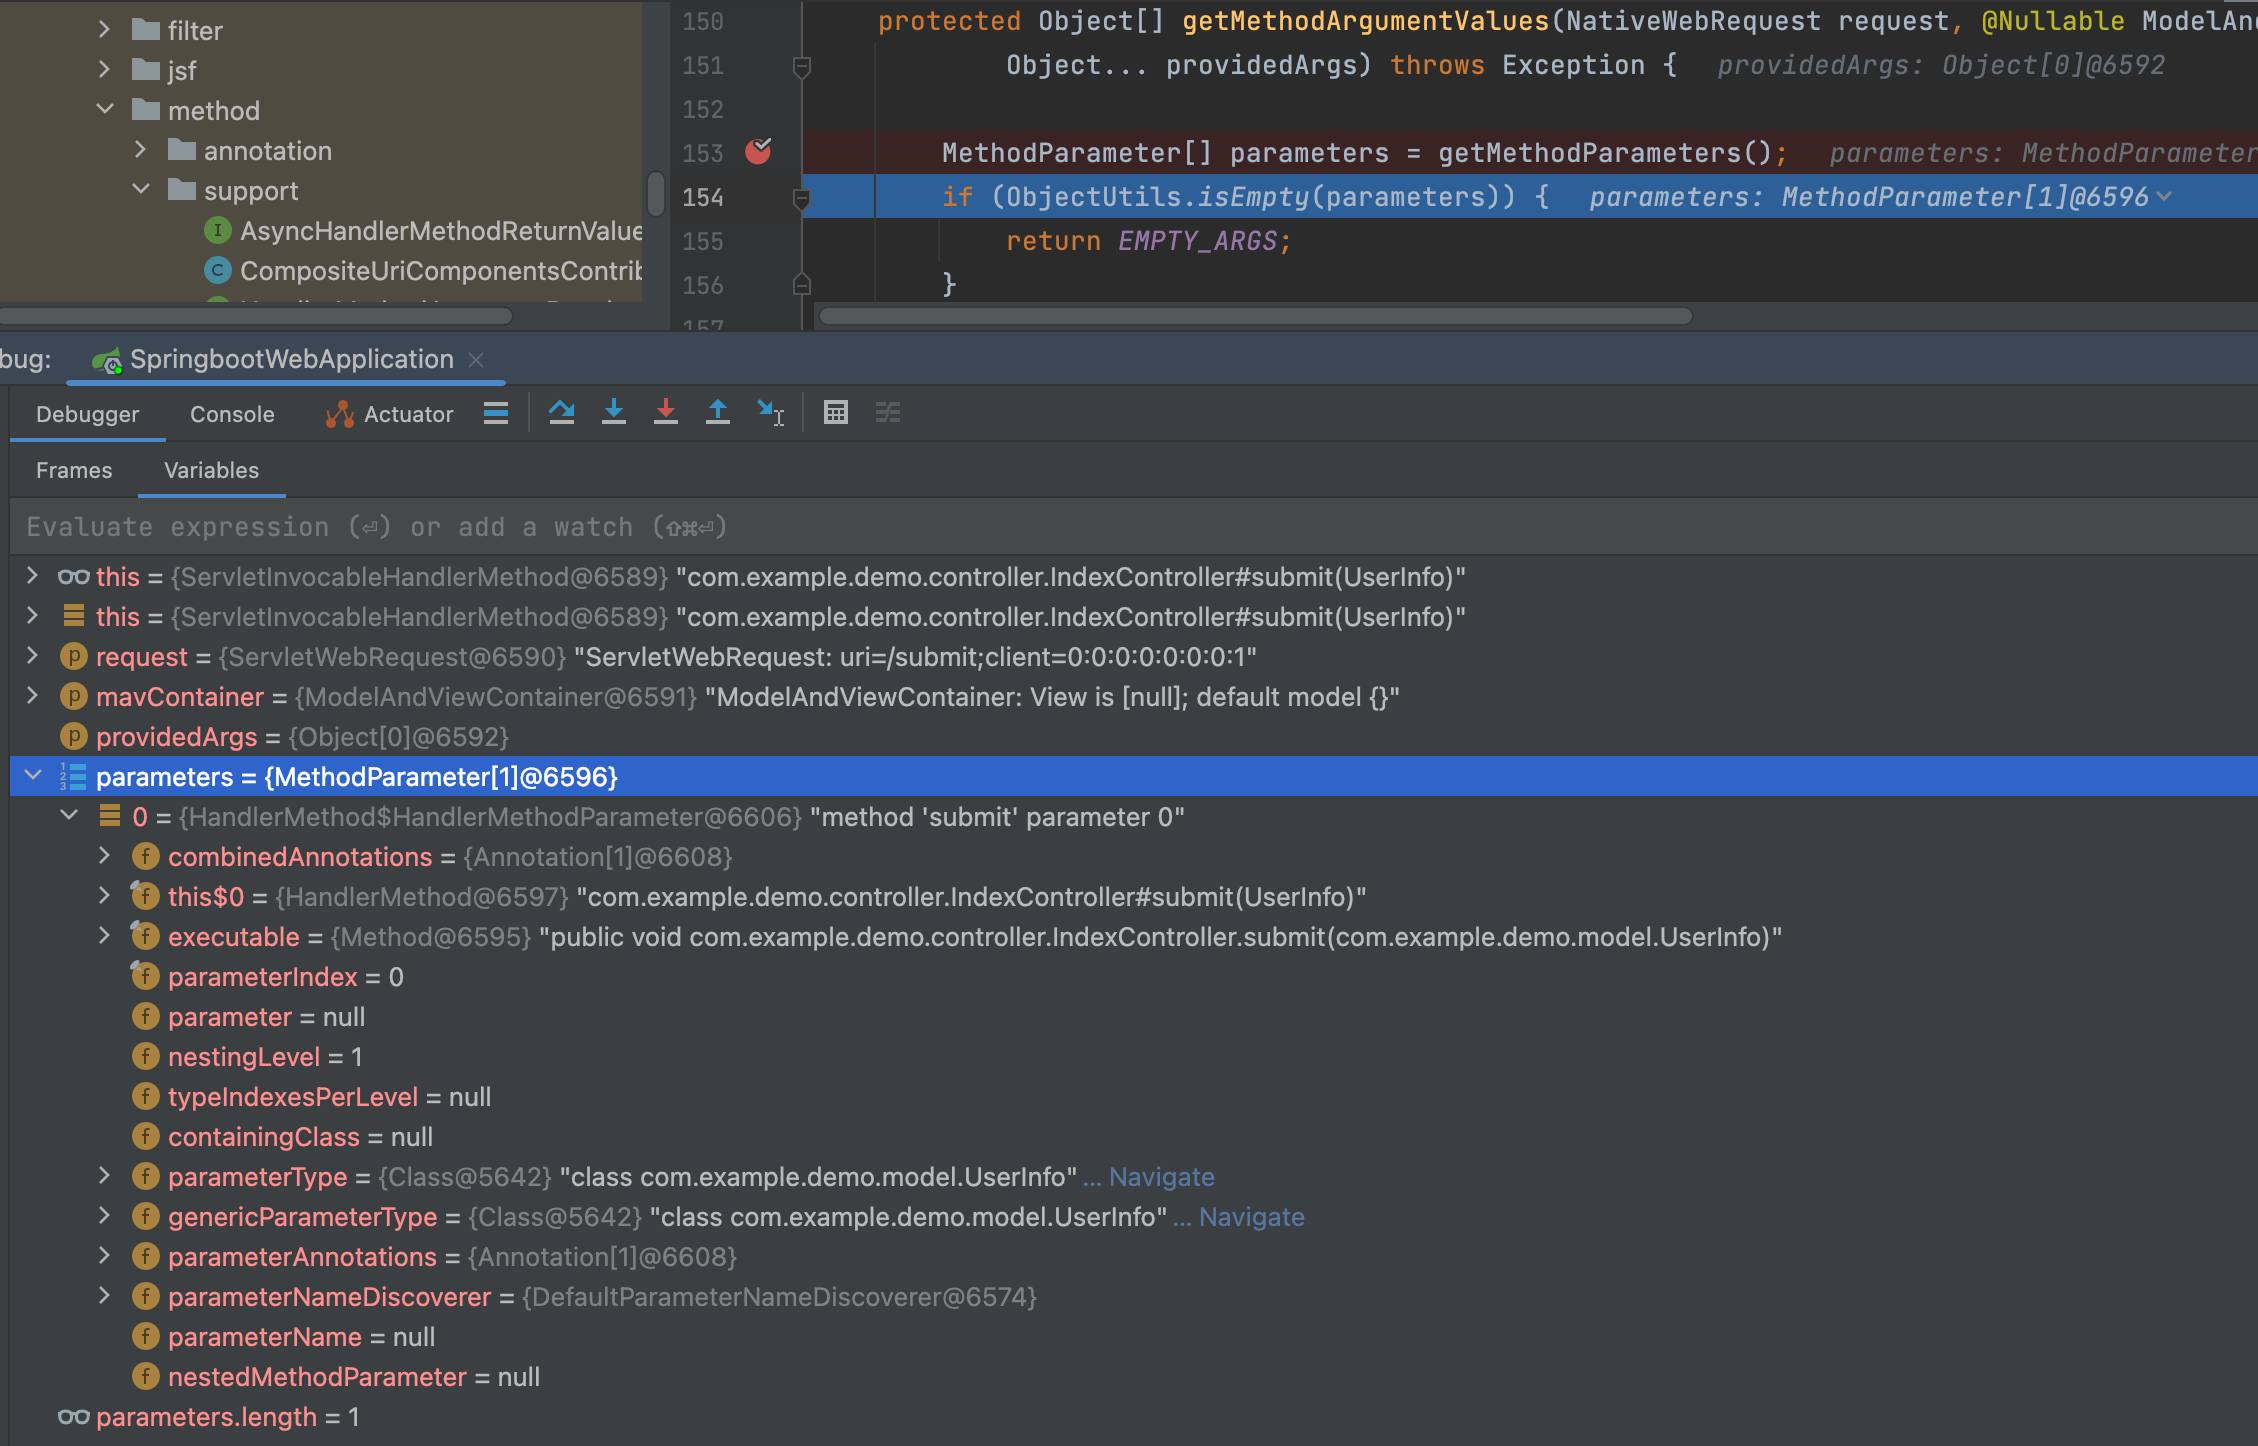The width and height of the screenshot is (2258, 1446).
Task: Expand the mavContainer variable node
Action: [x=33, y=696]
